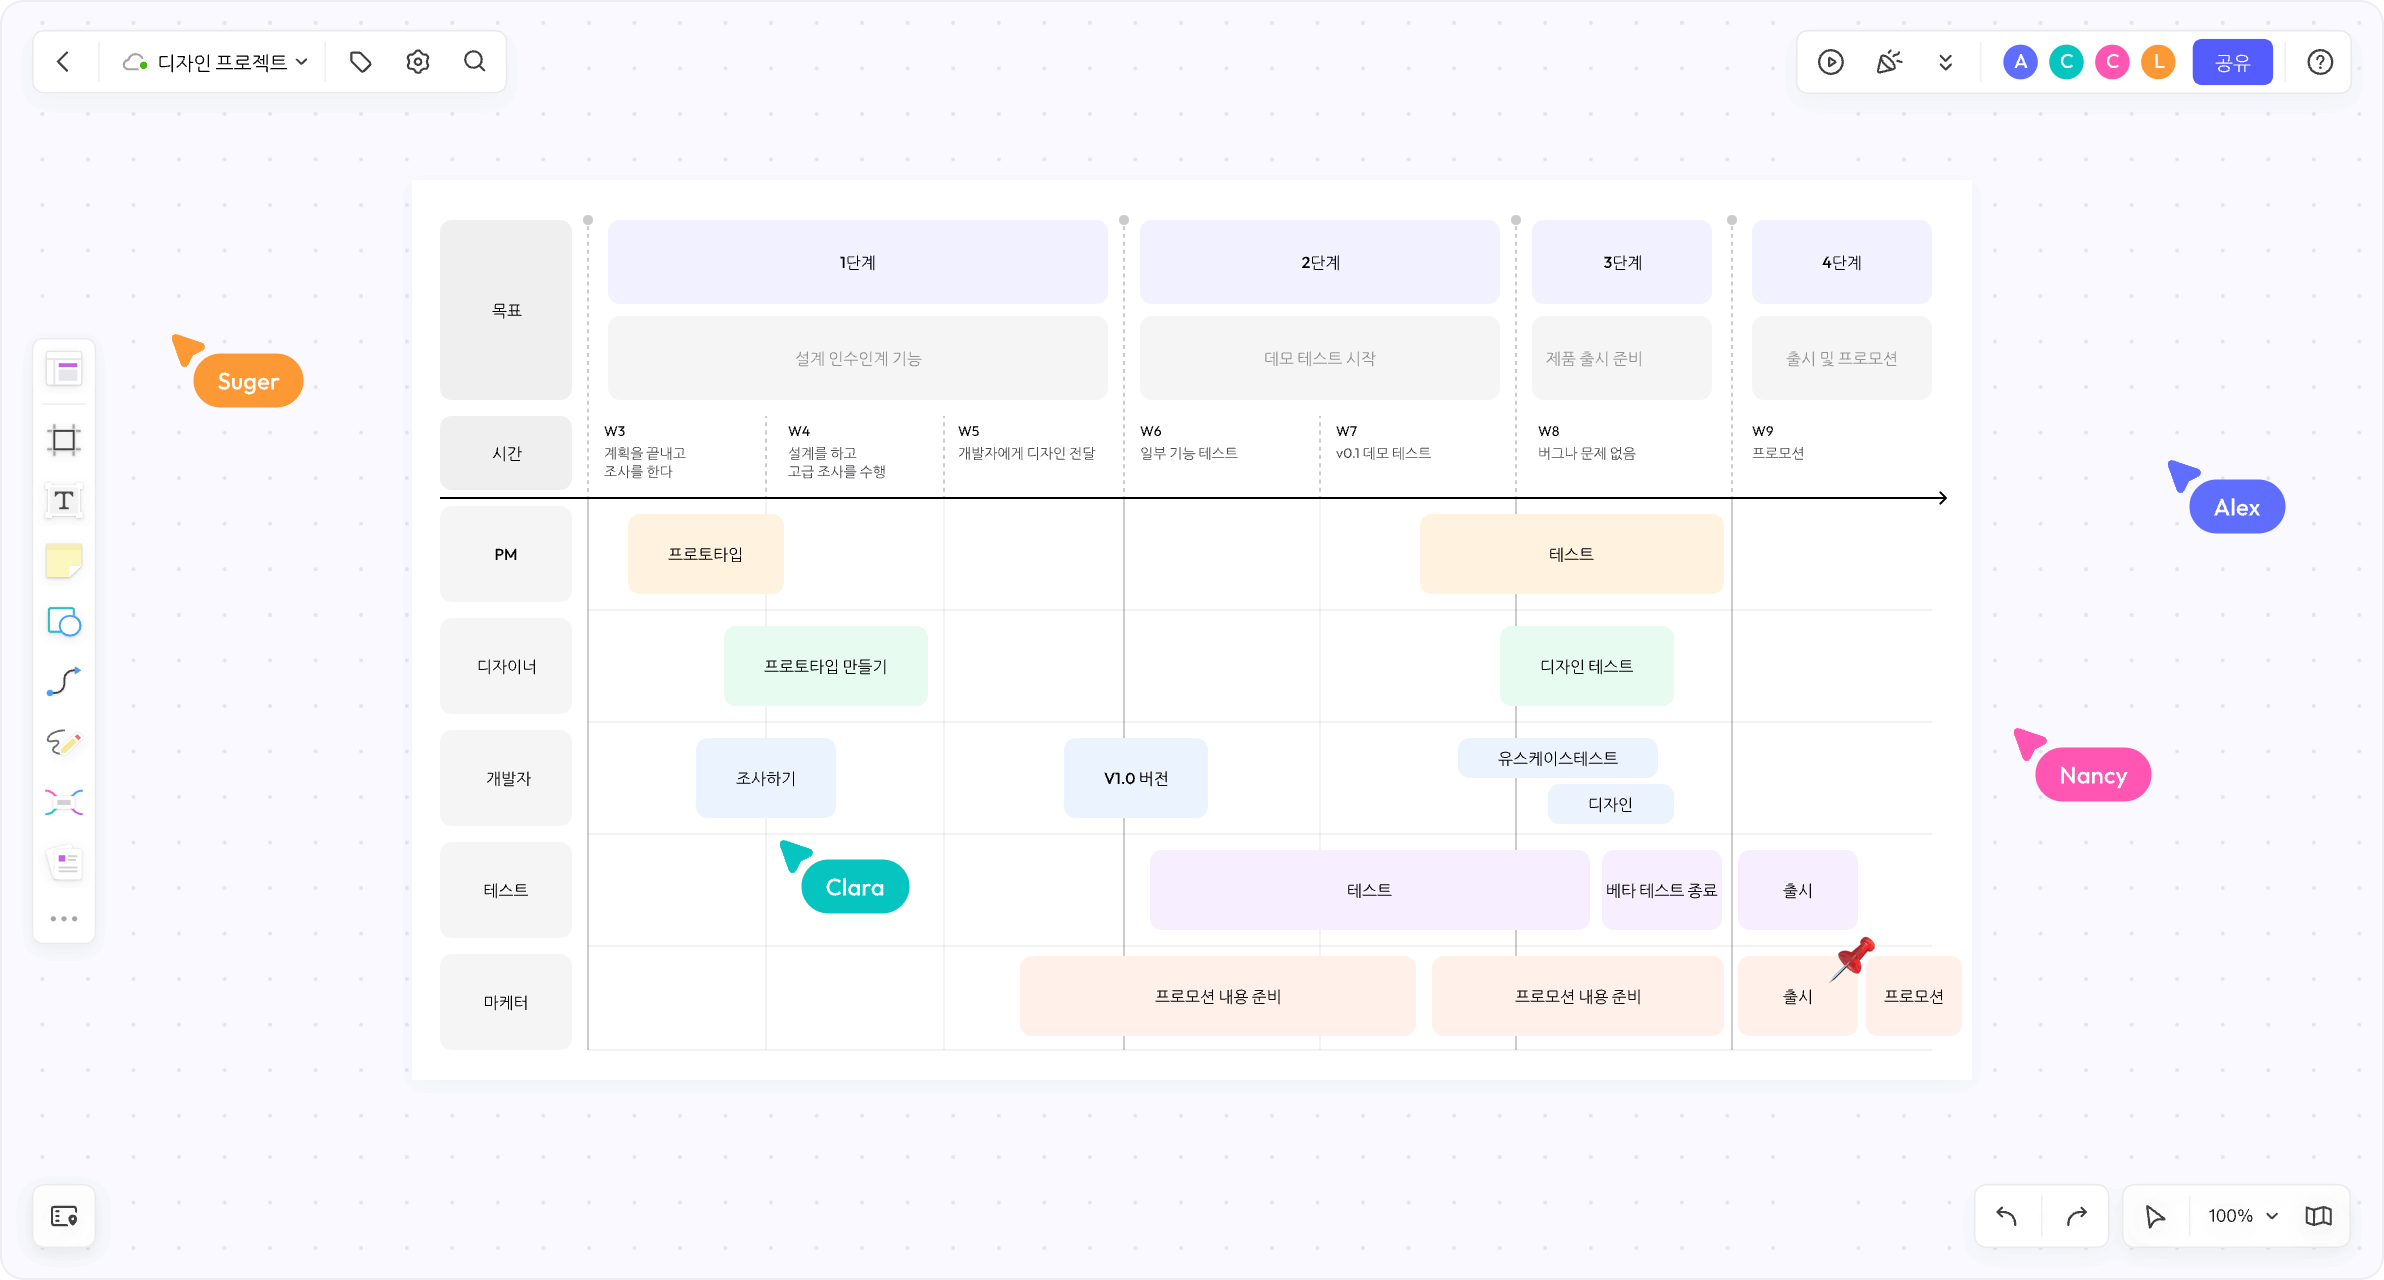The width and height of the screenshot is (2384, 1280).
Task: Open the minimap book icon
Action: [2319, 1216]
